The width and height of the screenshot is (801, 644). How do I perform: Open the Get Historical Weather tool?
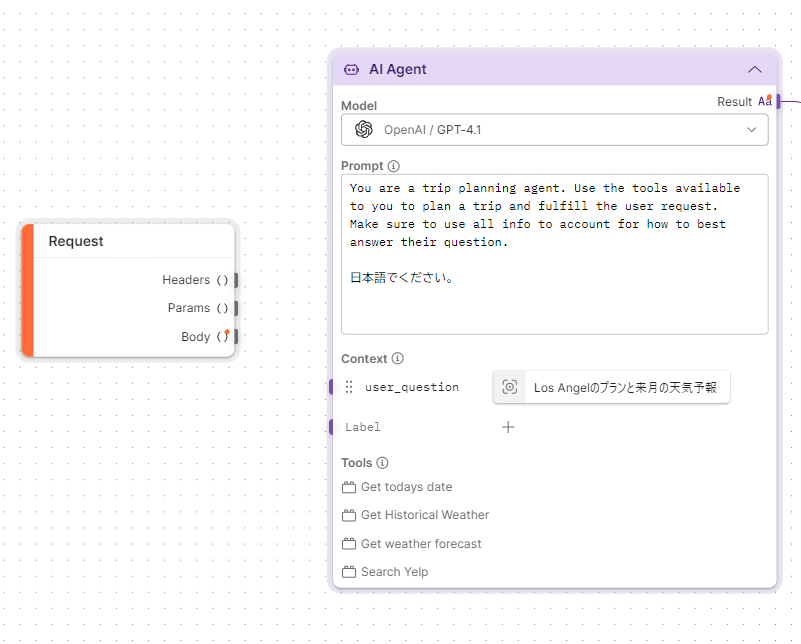tap(425, 515)
